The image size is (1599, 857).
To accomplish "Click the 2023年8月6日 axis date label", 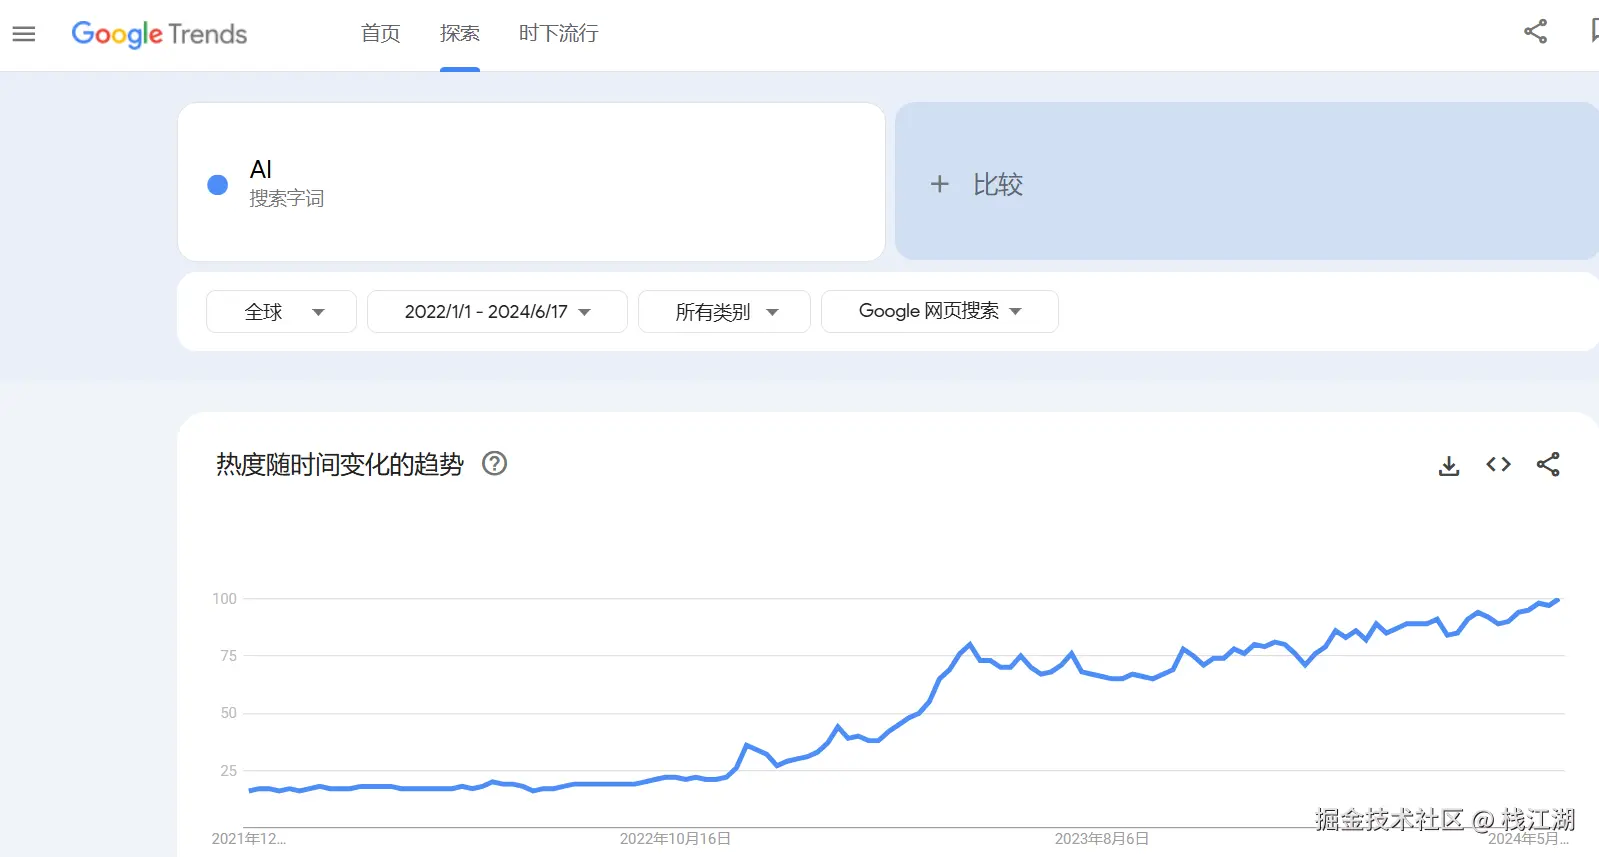I will coord(1101,839).
